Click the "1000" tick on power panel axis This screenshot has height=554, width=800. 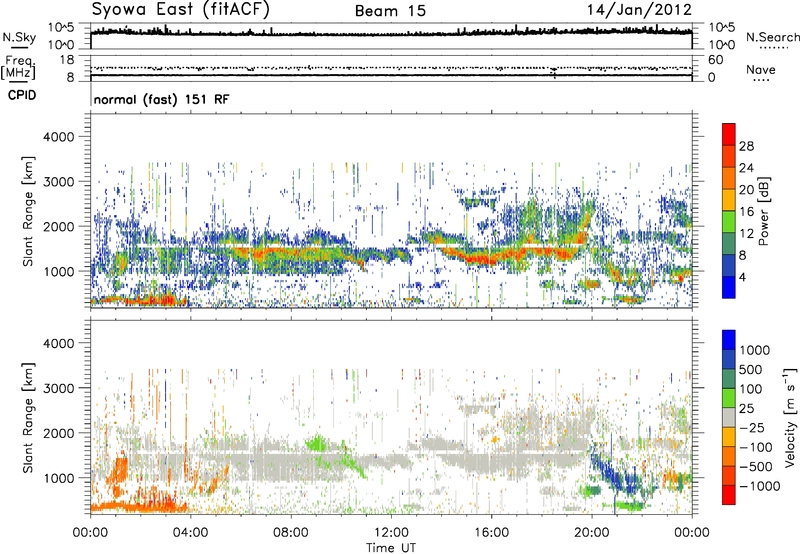58,271
